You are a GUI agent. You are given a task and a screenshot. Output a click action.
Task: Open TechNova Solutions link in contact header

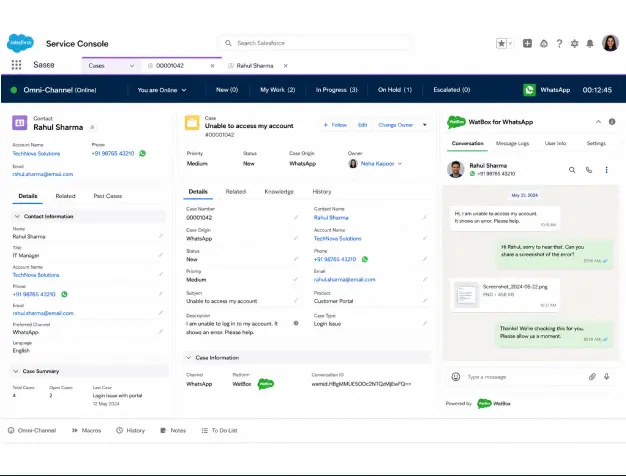(x=36, y=154)
